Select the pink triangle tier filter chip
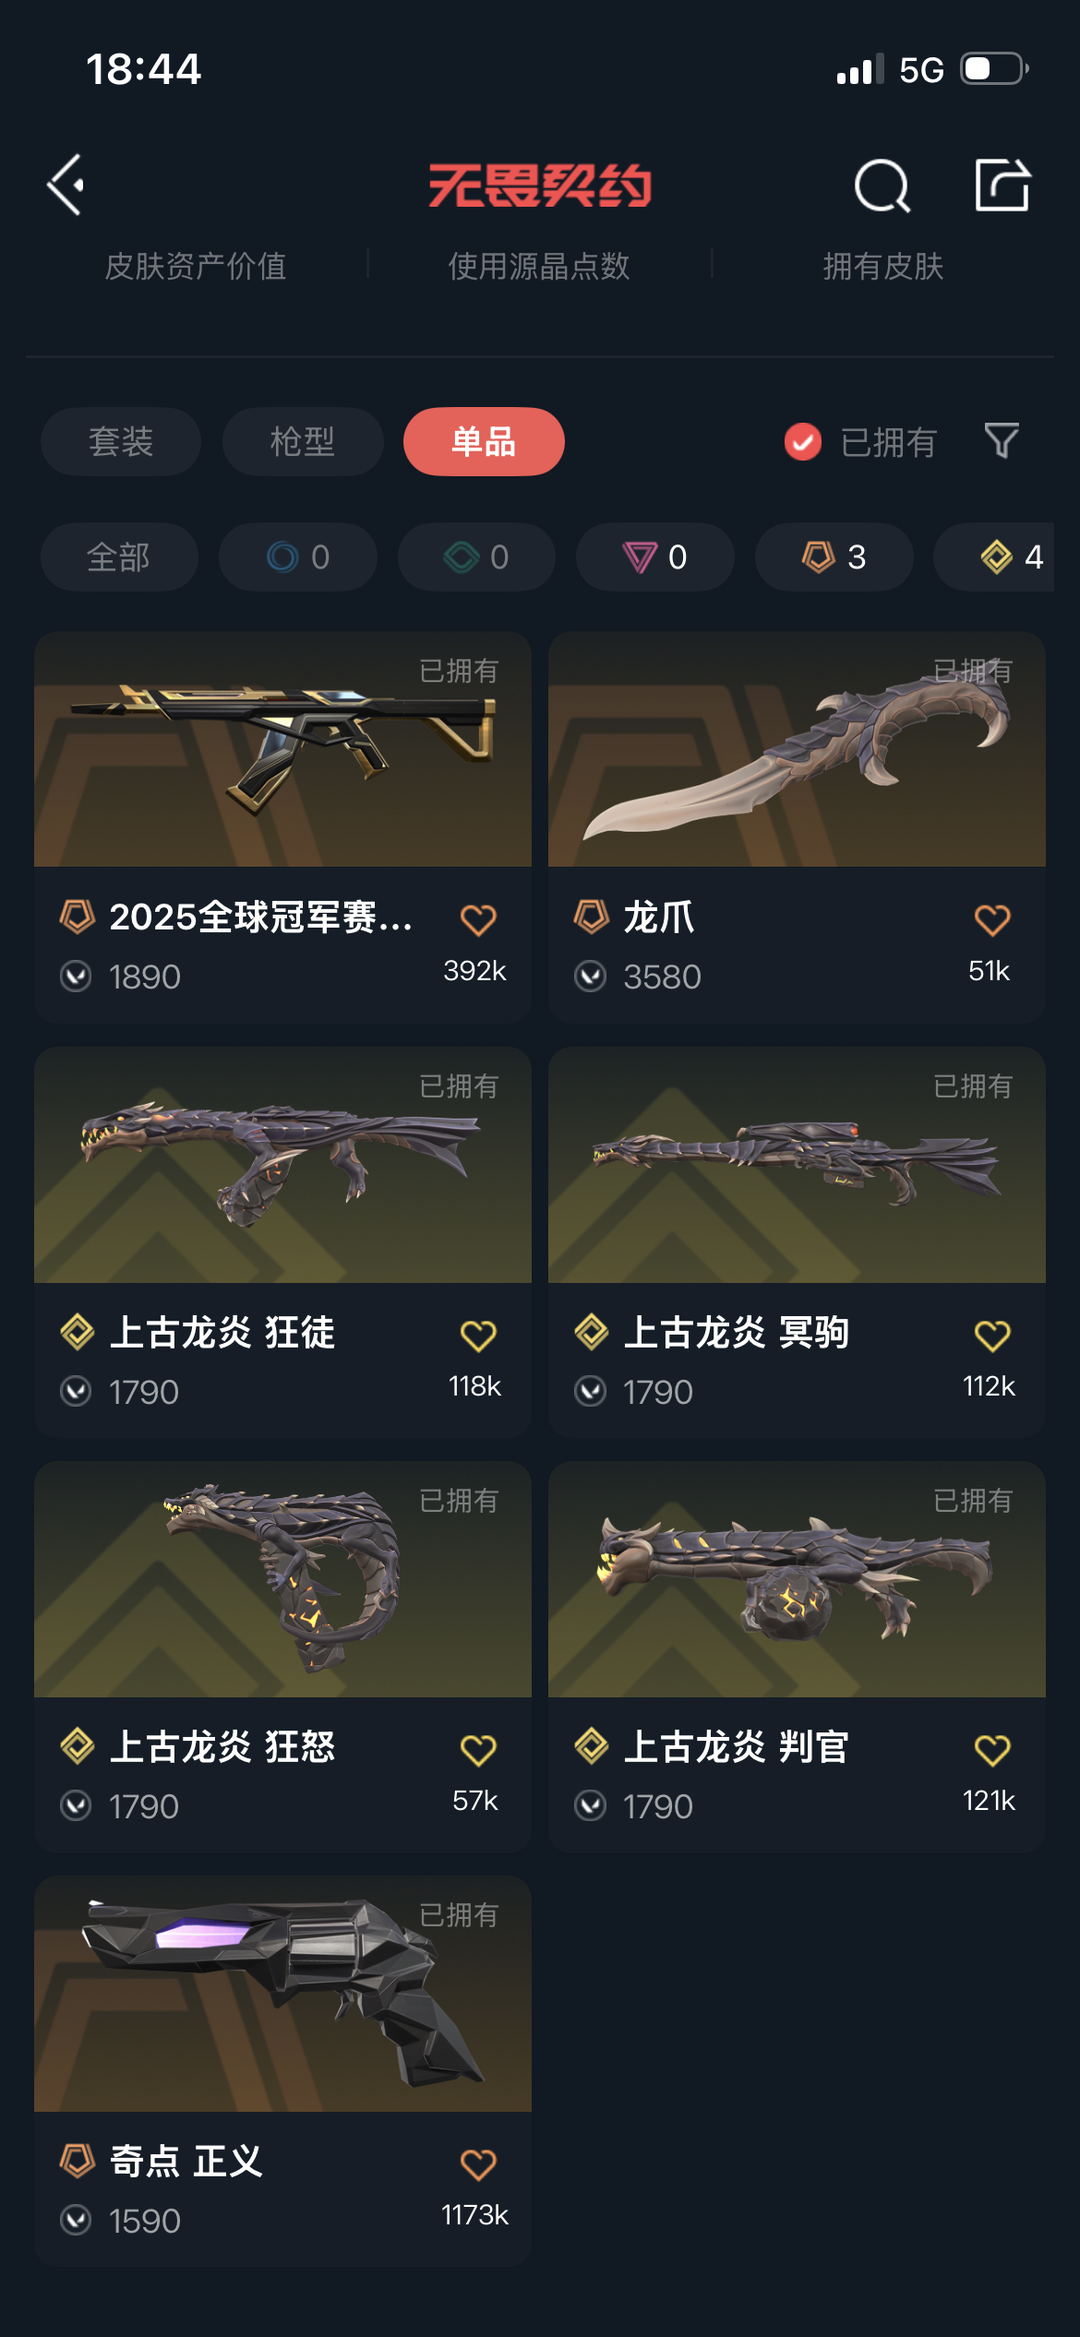The height and width of the screenshot is (2337, 1080). tap(655, 557)
